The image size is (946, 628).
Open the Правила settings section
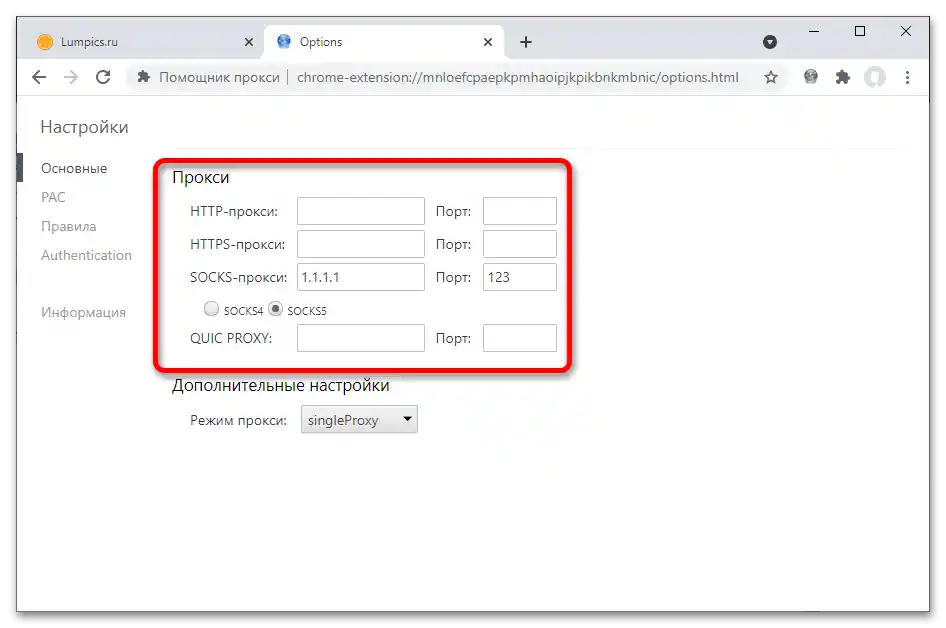pos(69,226)
